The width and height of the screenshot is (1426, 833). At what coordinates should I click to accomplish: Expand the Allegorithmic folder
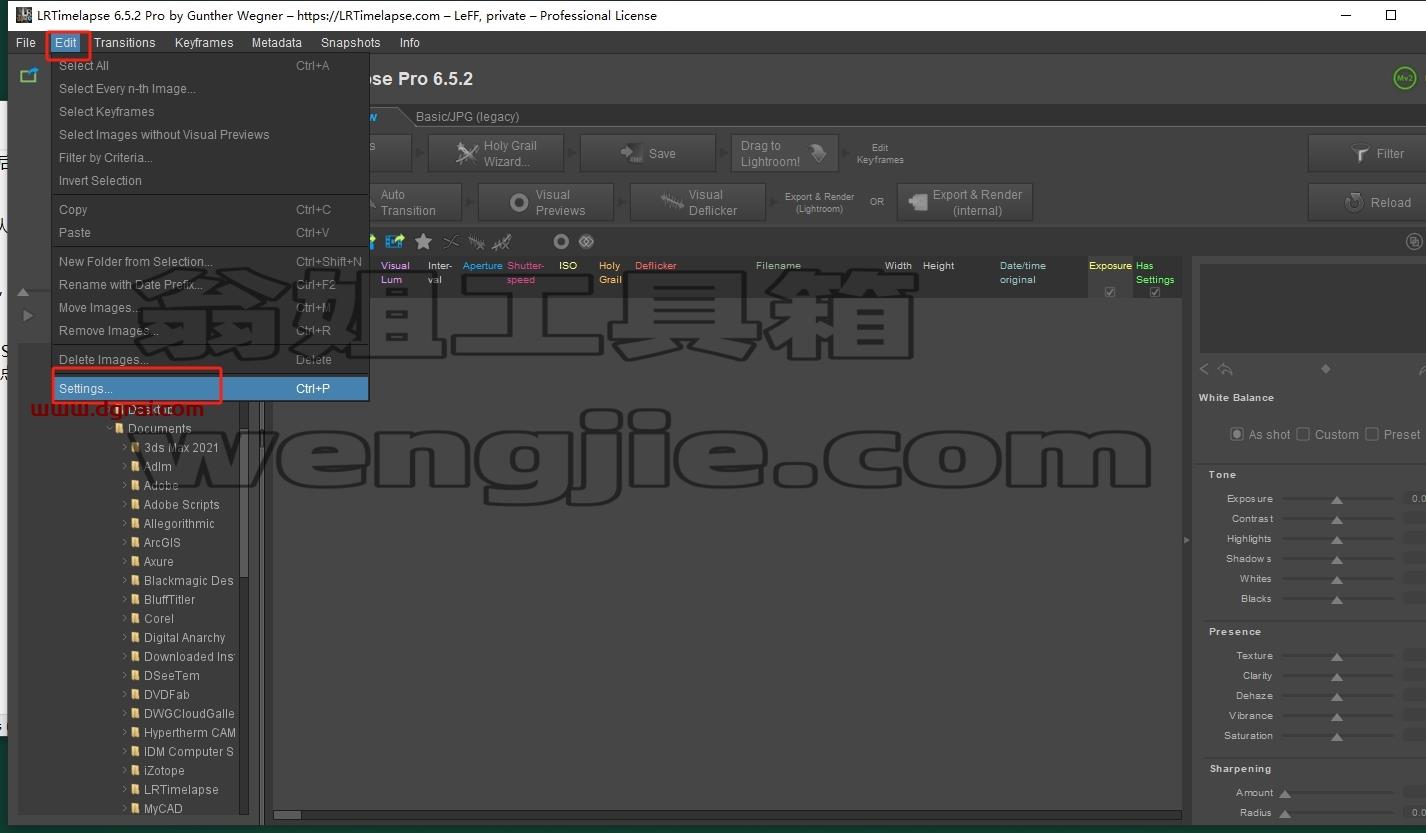[x=125, y=523]
